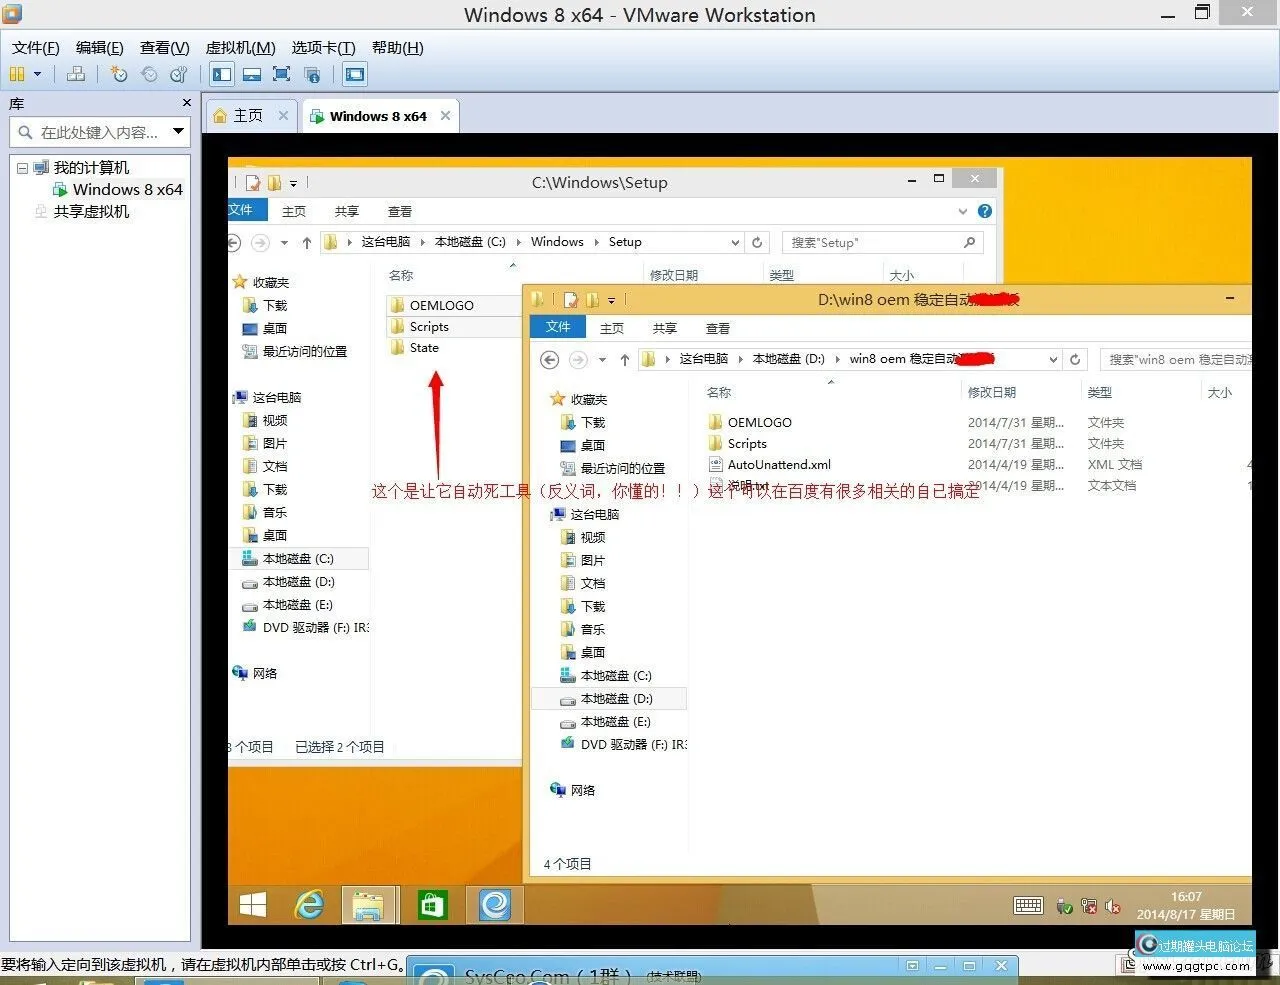Toggle the library panel visibility

[221, 74]
